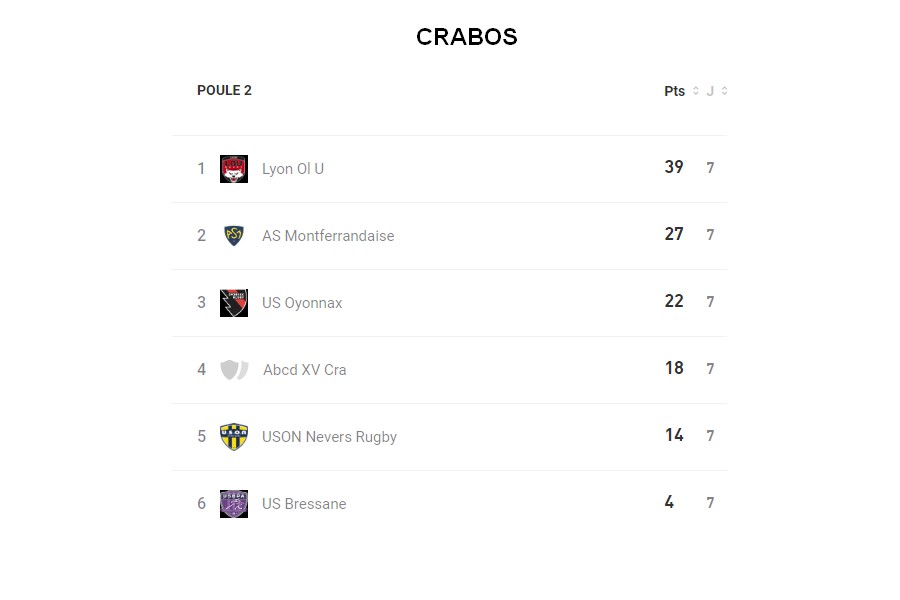Click the AS Montferrandaise club crest
Screen dimensions: 900x600
click(234, 236)
